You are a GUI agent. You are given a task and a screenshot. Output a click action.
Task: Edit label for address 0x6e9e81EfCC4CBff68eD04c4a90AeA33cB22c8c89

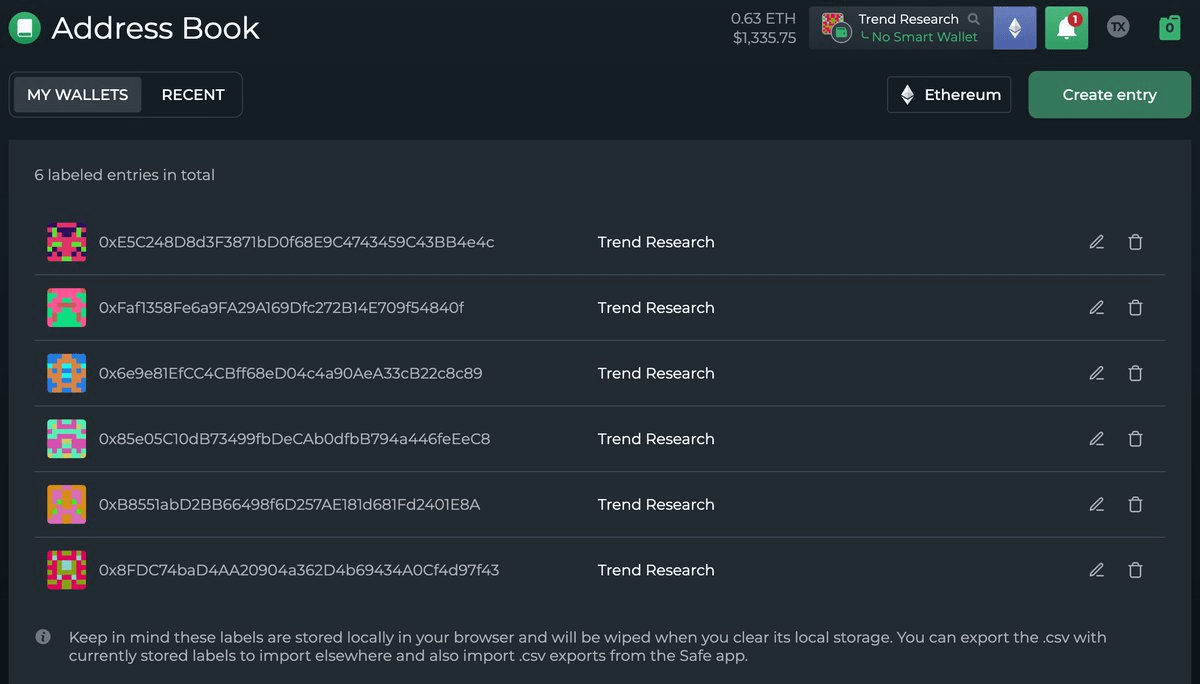(x=1097, y=373)
